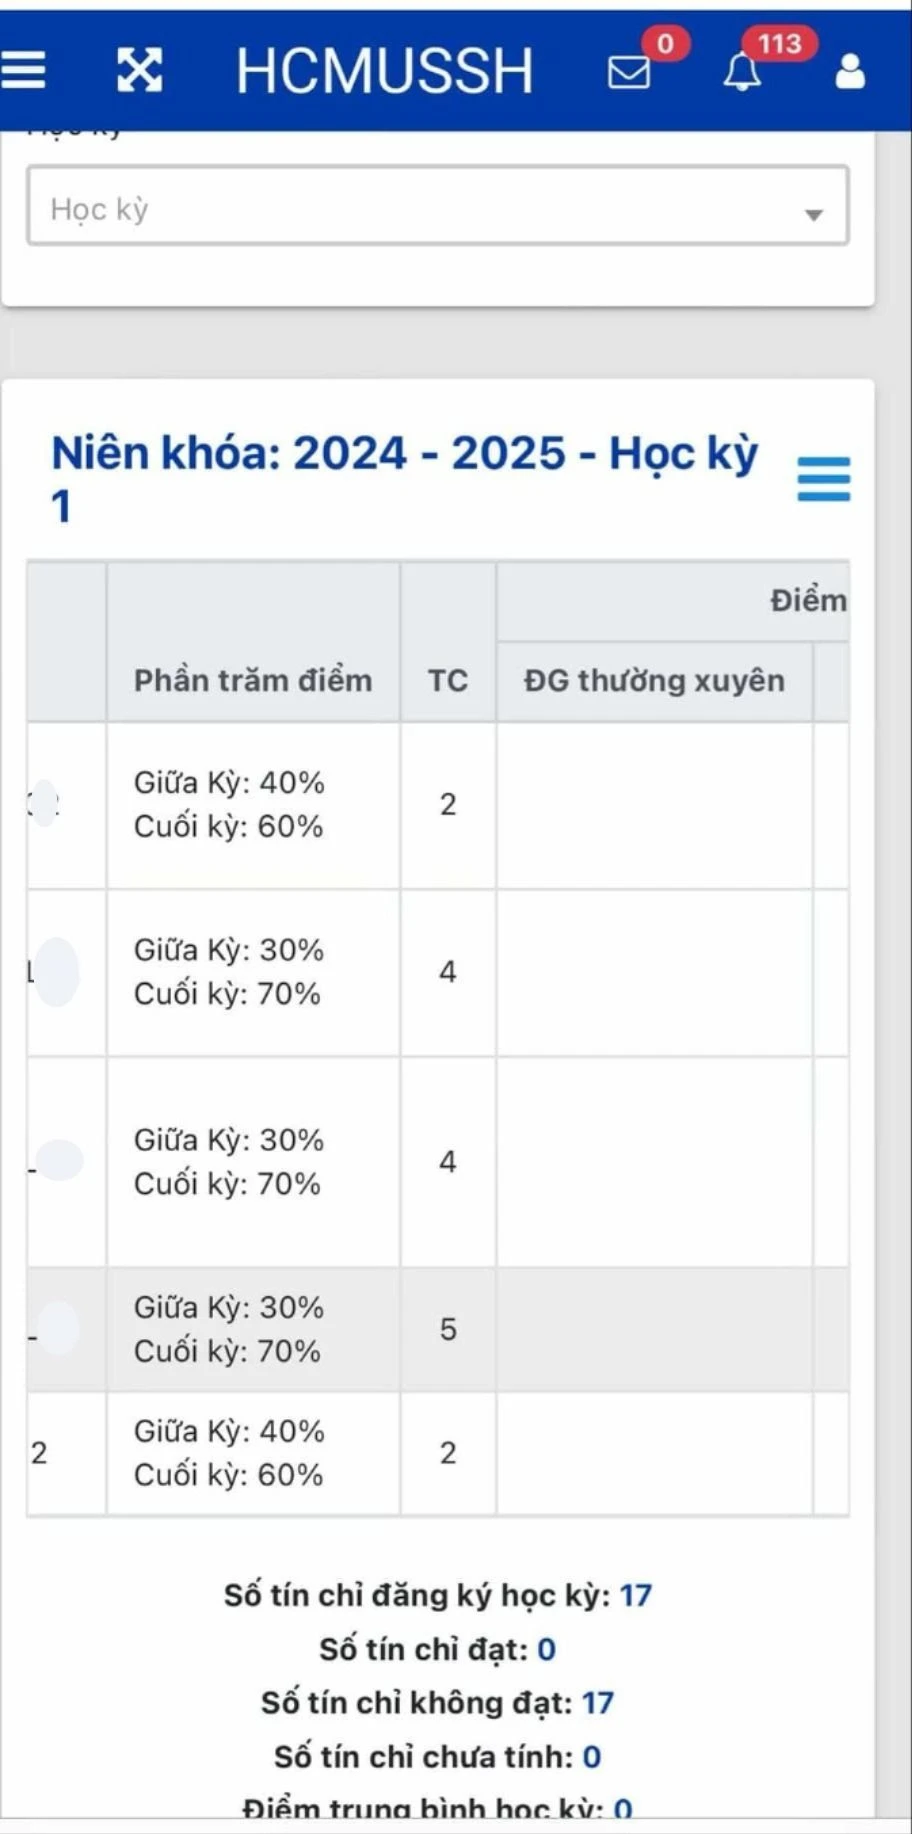This screenshot has width=912, height=1834.
Task: Click the notification badge showing 113
Action: 779,44
